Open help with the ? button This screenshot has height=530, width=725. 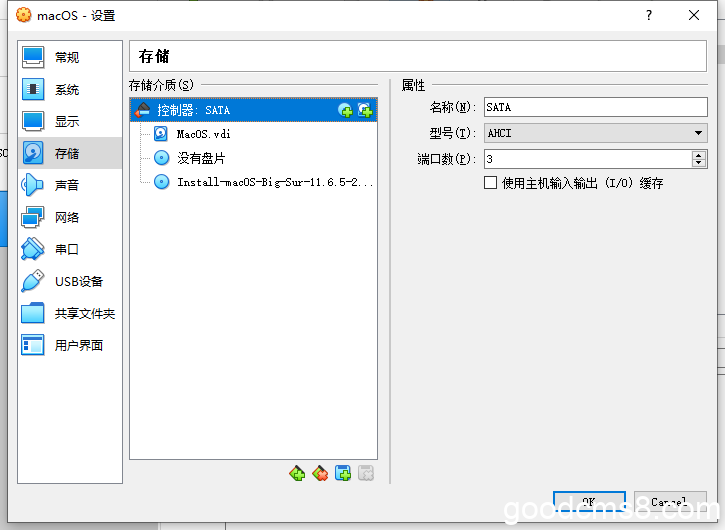point(649,15)
